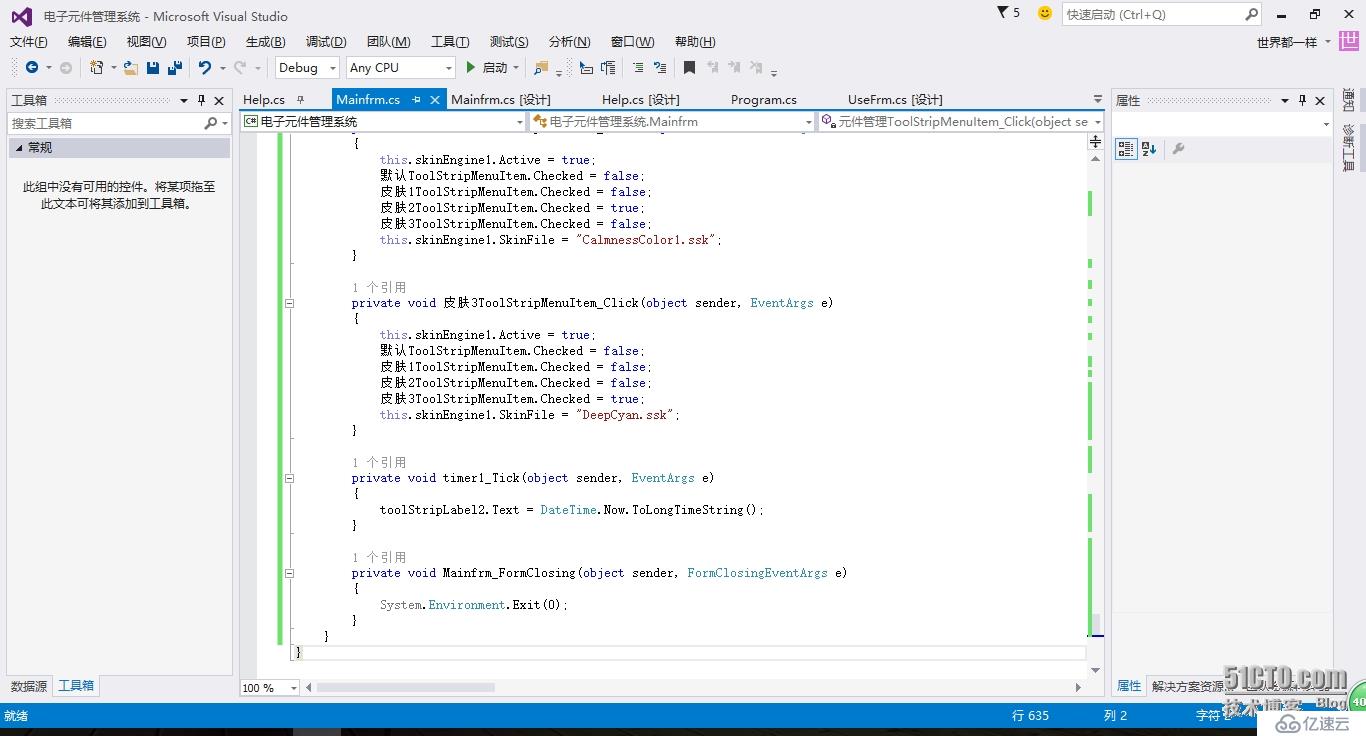Click the vertical scrollbar down arrow
The height and width of the screenshot is (736, 1366).
[x=1095, y=670]
